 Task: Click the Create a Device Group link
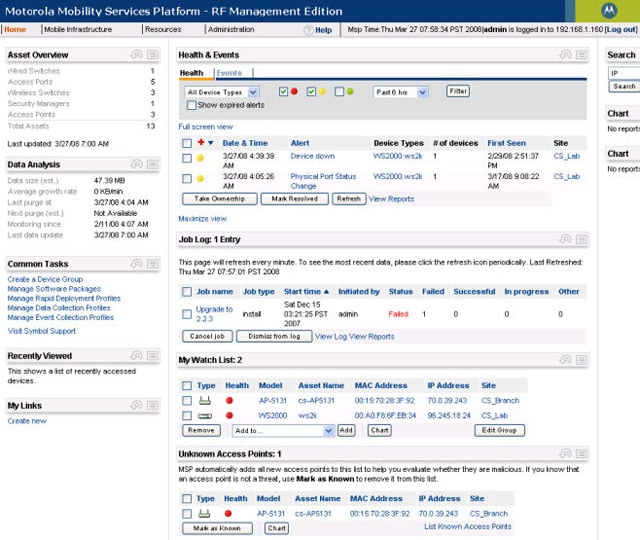45,279
